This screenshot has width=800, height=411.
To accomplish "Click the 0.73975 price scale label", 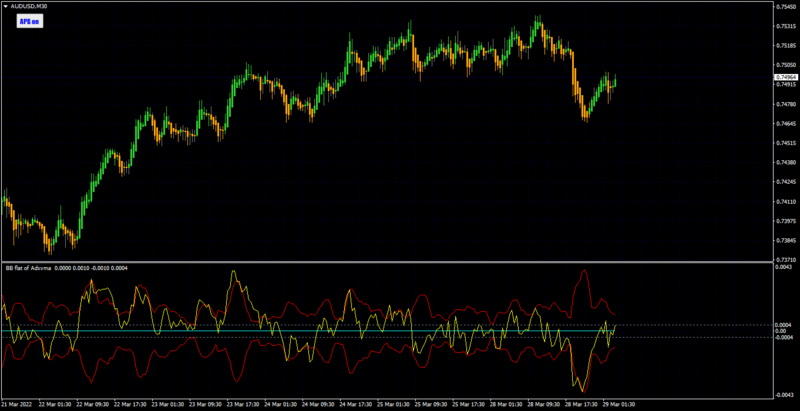I will [x=786, y=221].
